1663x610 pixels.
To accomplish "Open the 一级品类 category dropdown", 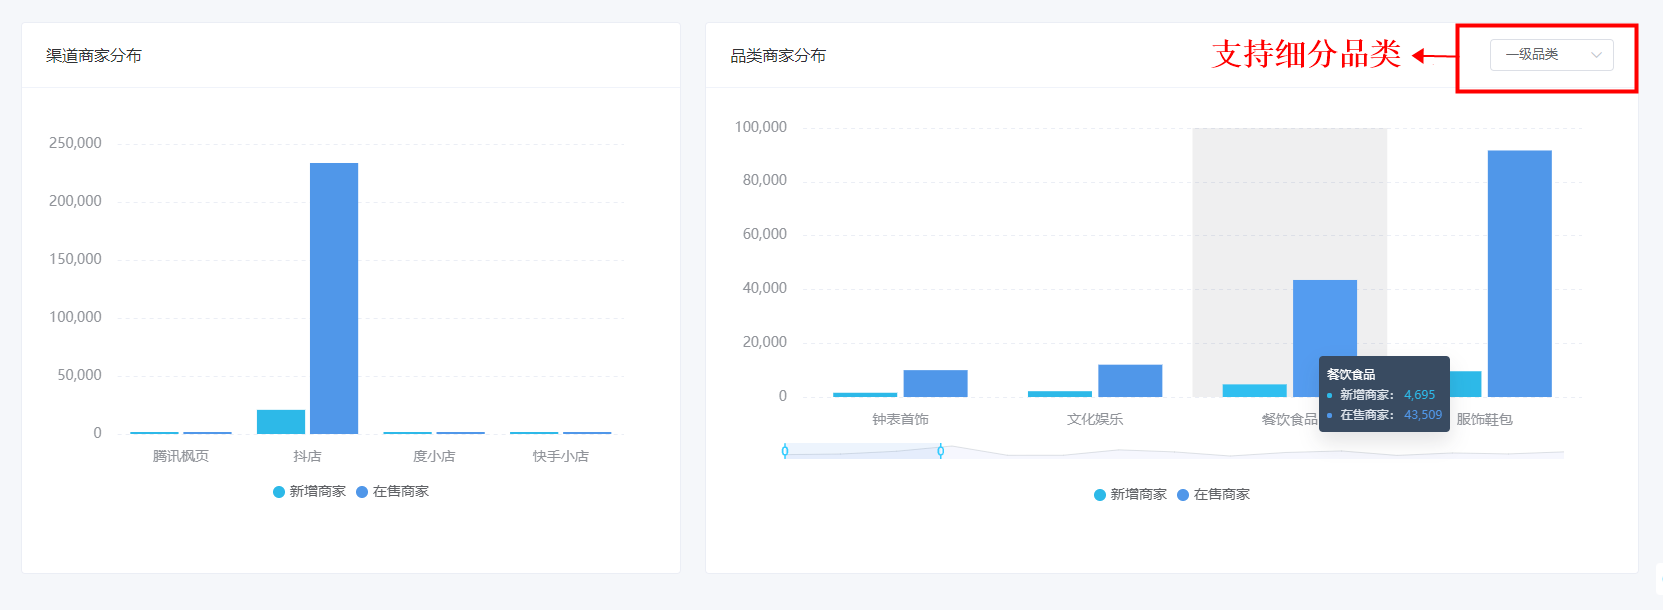I will [x=1551, y=55].
